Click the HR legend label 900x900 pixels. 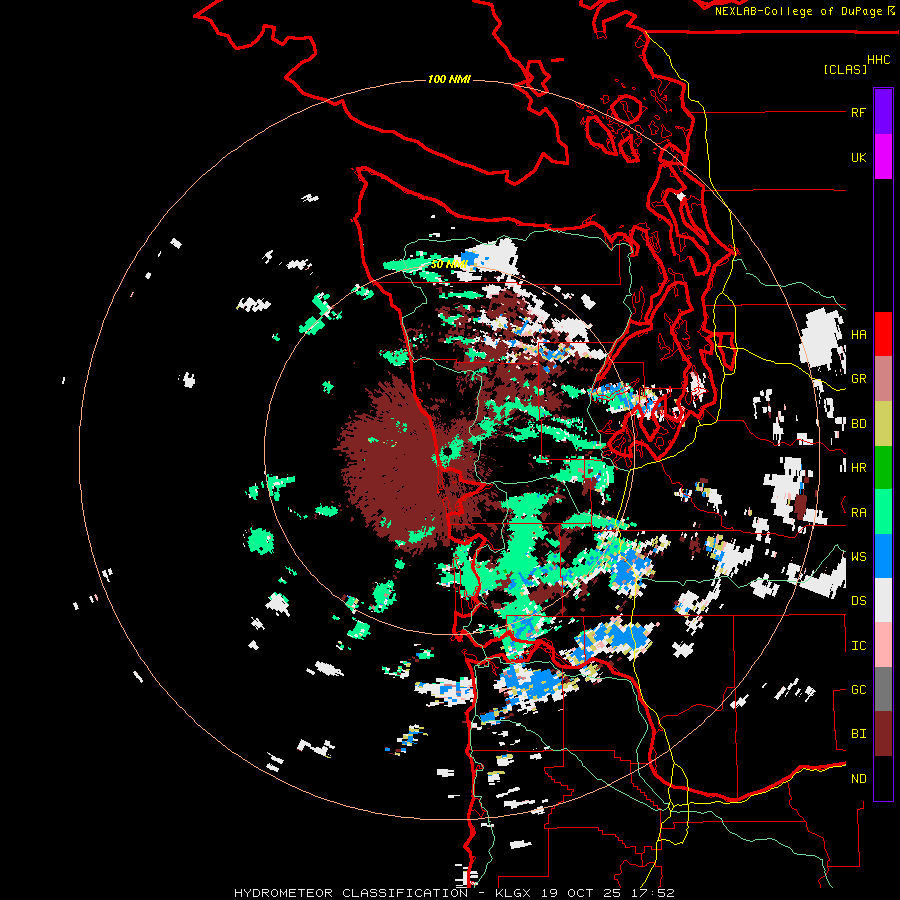pos(858,468)
